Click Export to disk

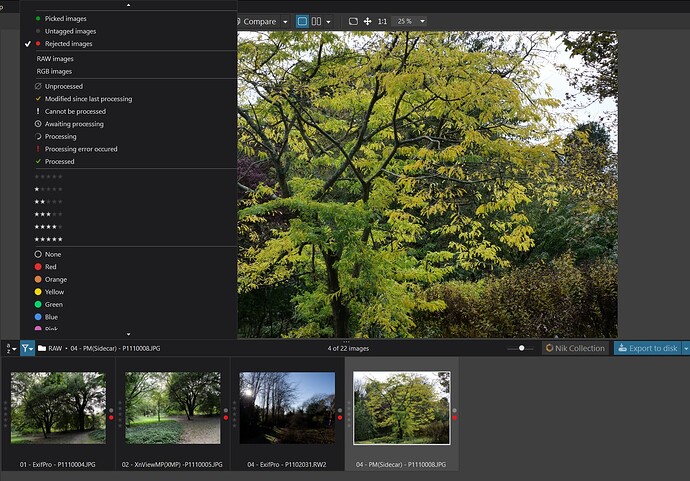pyautogui.click(x=648, y=348)
